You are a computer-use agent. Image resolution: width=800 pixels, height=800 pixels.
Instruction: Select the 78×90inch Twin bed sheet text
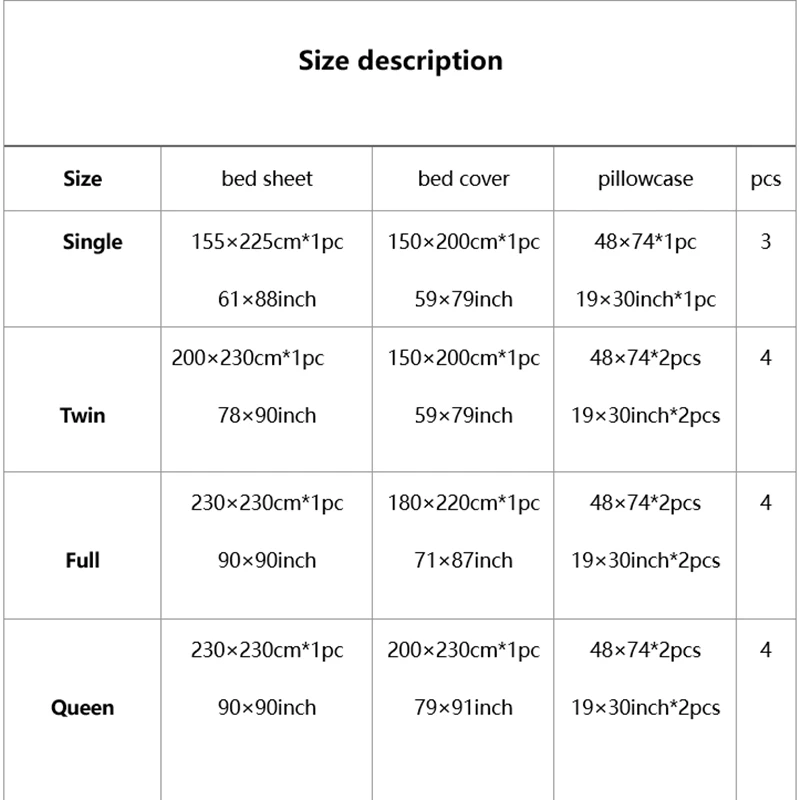[267, 415]
